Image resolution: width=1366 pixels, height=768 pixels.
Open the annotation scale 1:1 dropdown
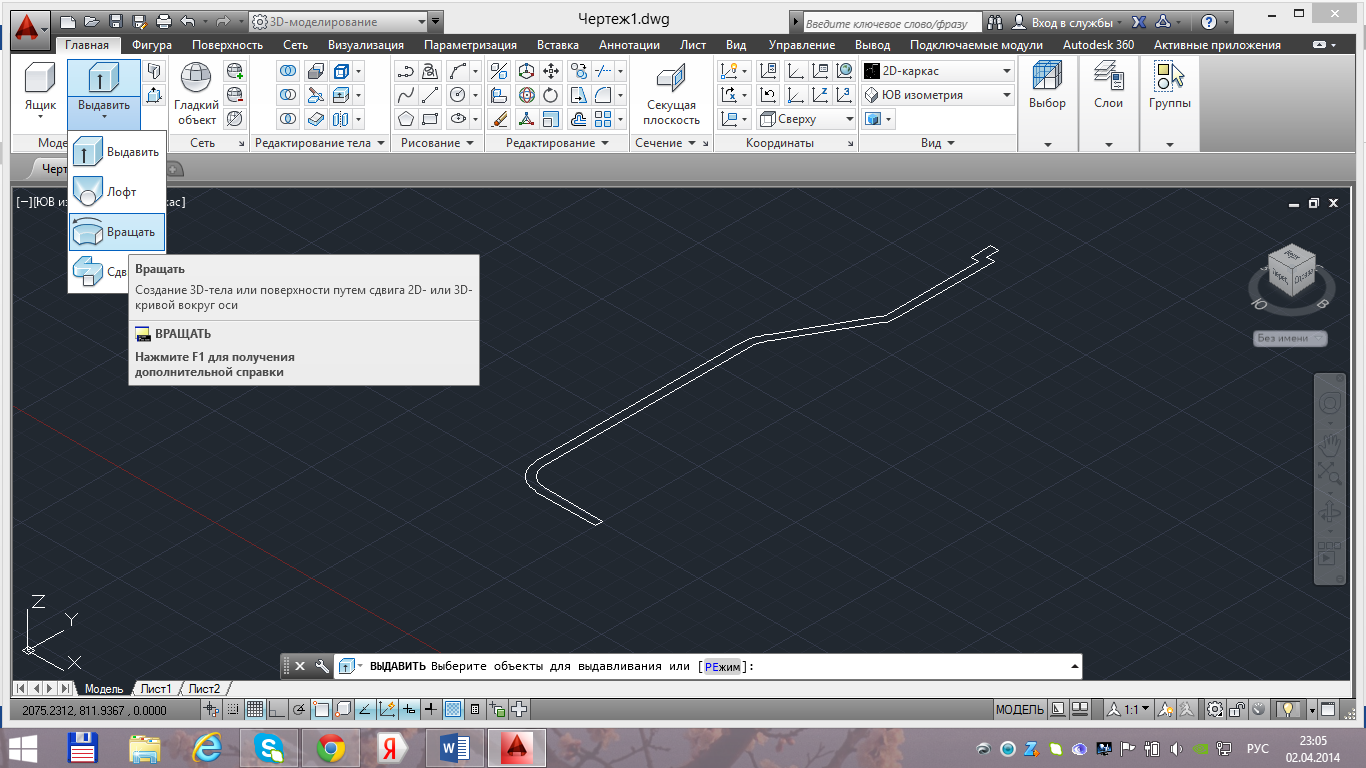click(1128, 710)
